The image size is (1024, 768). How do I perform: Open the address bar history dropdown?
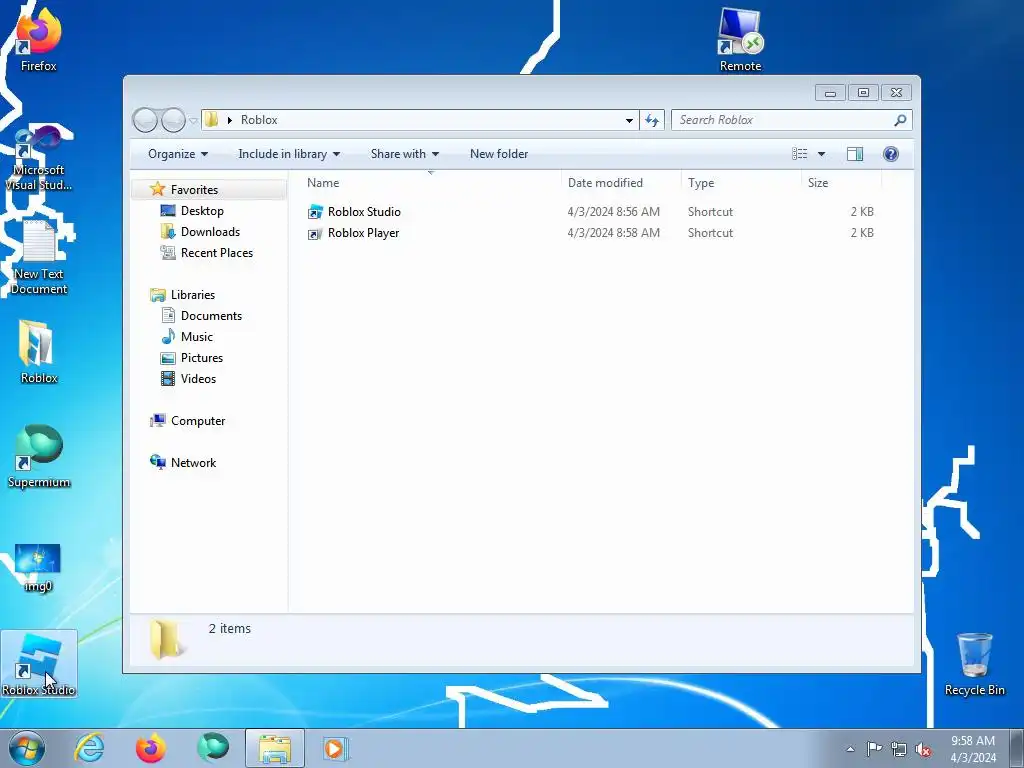[x=629, y=120]
